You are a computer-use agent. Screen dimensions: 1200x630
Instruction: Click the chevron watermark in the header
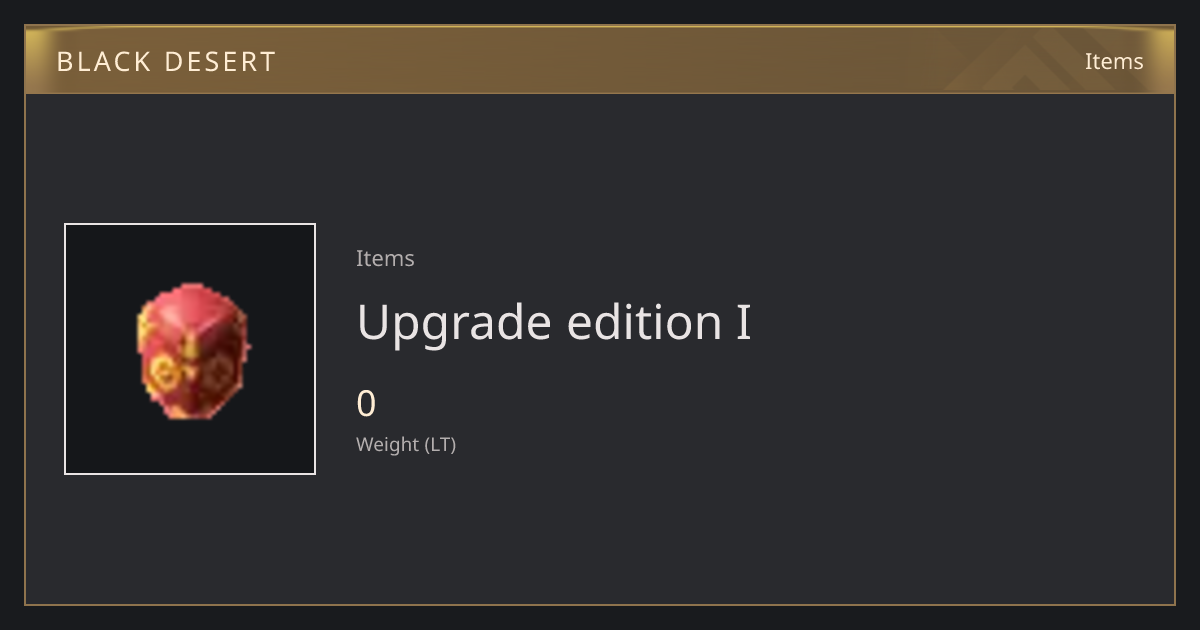1040,62
